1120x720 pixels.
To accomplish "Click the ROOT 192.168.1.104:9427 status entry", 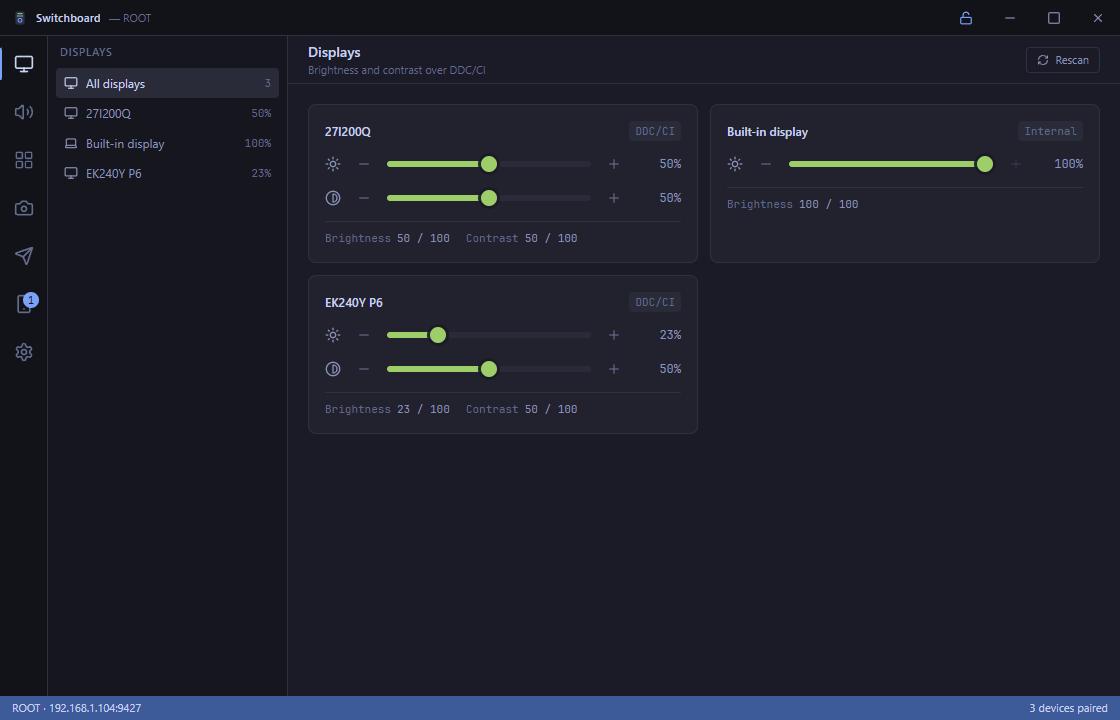I will pyautogui.click(x=76, y=708).
